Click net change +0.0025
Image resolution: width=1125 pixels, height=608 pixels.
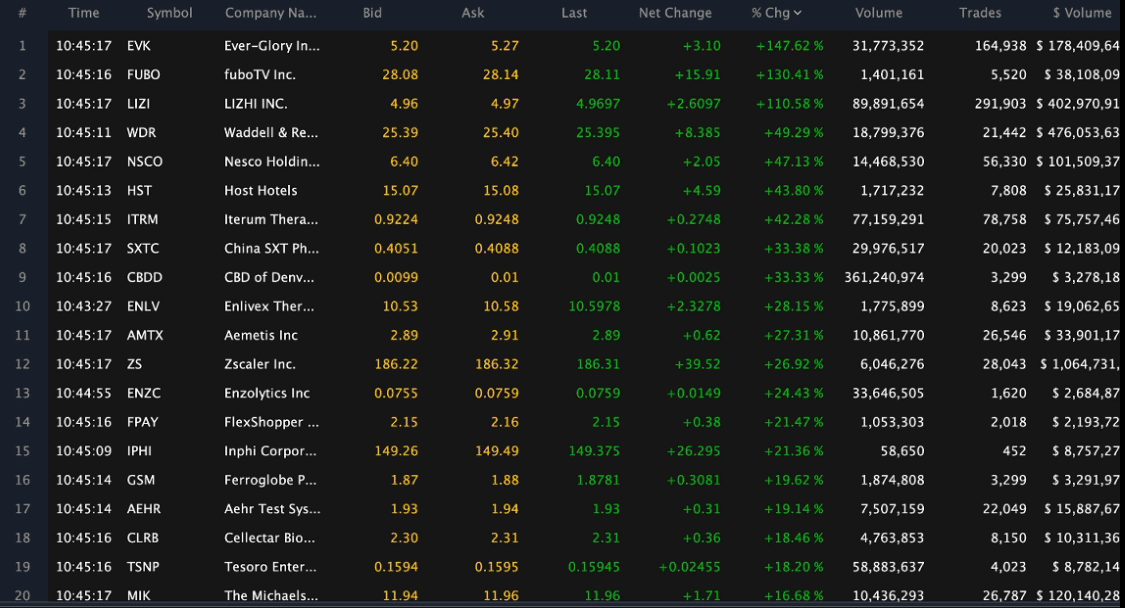point(693,277)
